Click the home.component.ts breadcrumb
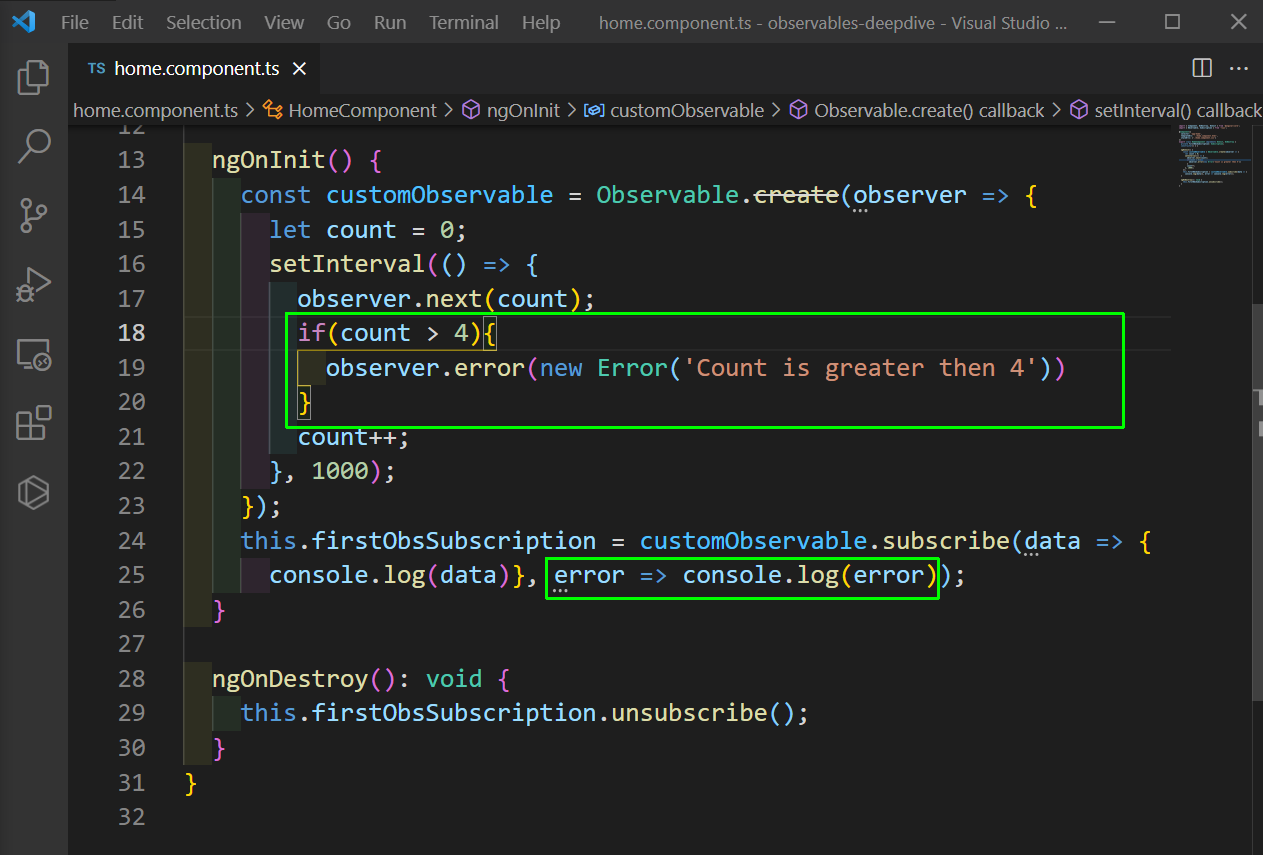This screenshot has height=855, width=1263. [x=155, y=110]
